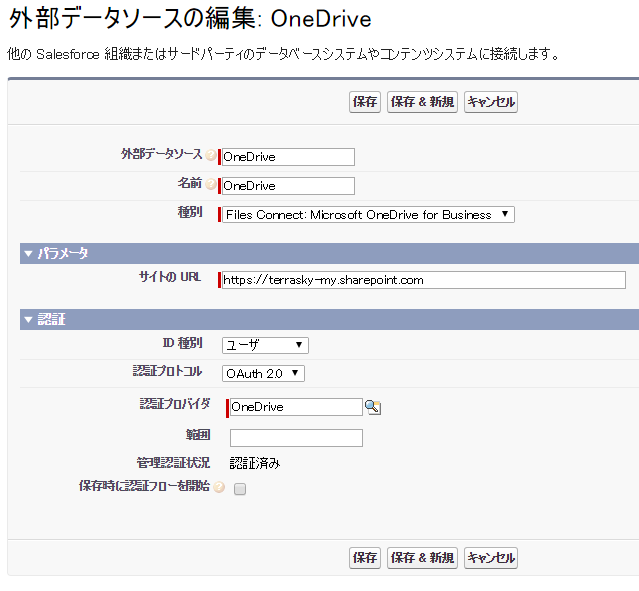The width and height of the screenshot is (639, 591).
Task: Open the 種別 Files Connect dropdown
Action: pyautogui.click(x=368, y=214)
